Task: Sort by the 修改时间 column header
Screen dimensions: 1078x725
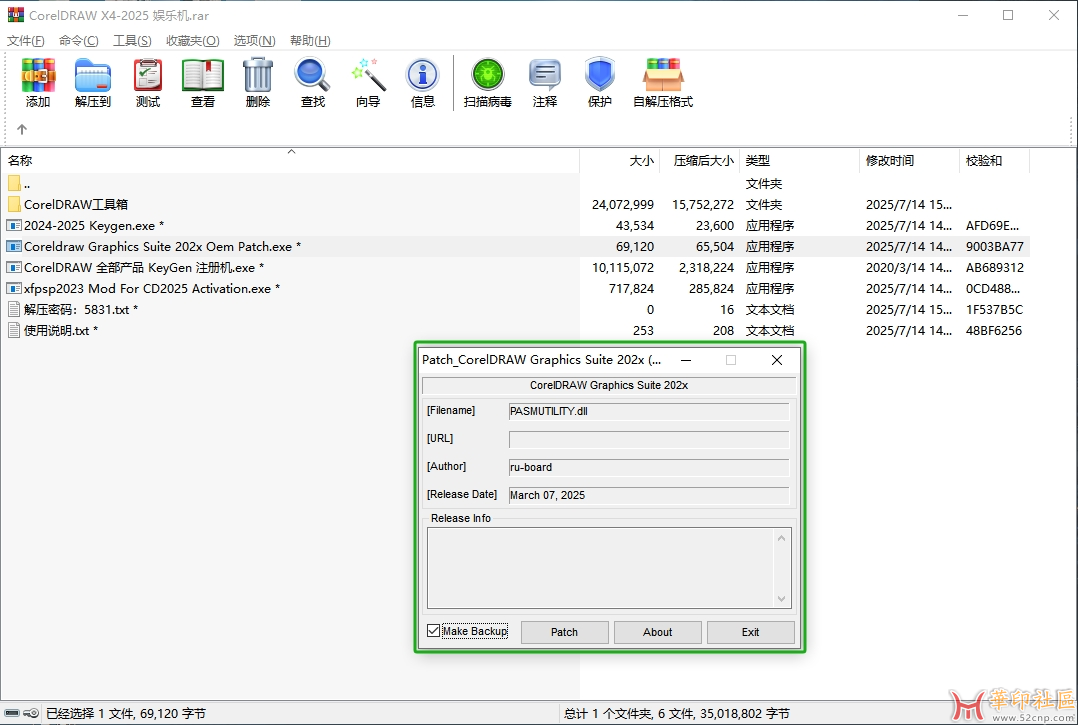Action: point(909,160)
